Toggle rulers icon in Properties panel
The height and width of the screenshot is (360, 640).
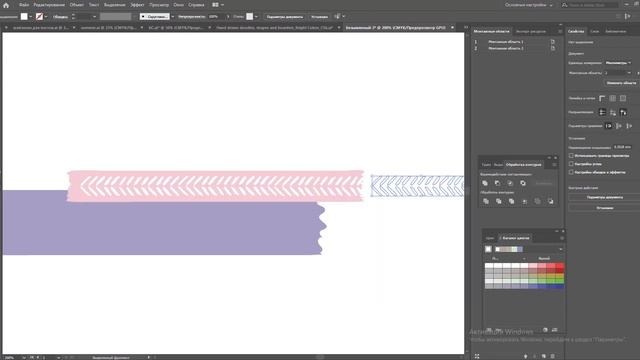pyautogui.click(x=602, y=98)
